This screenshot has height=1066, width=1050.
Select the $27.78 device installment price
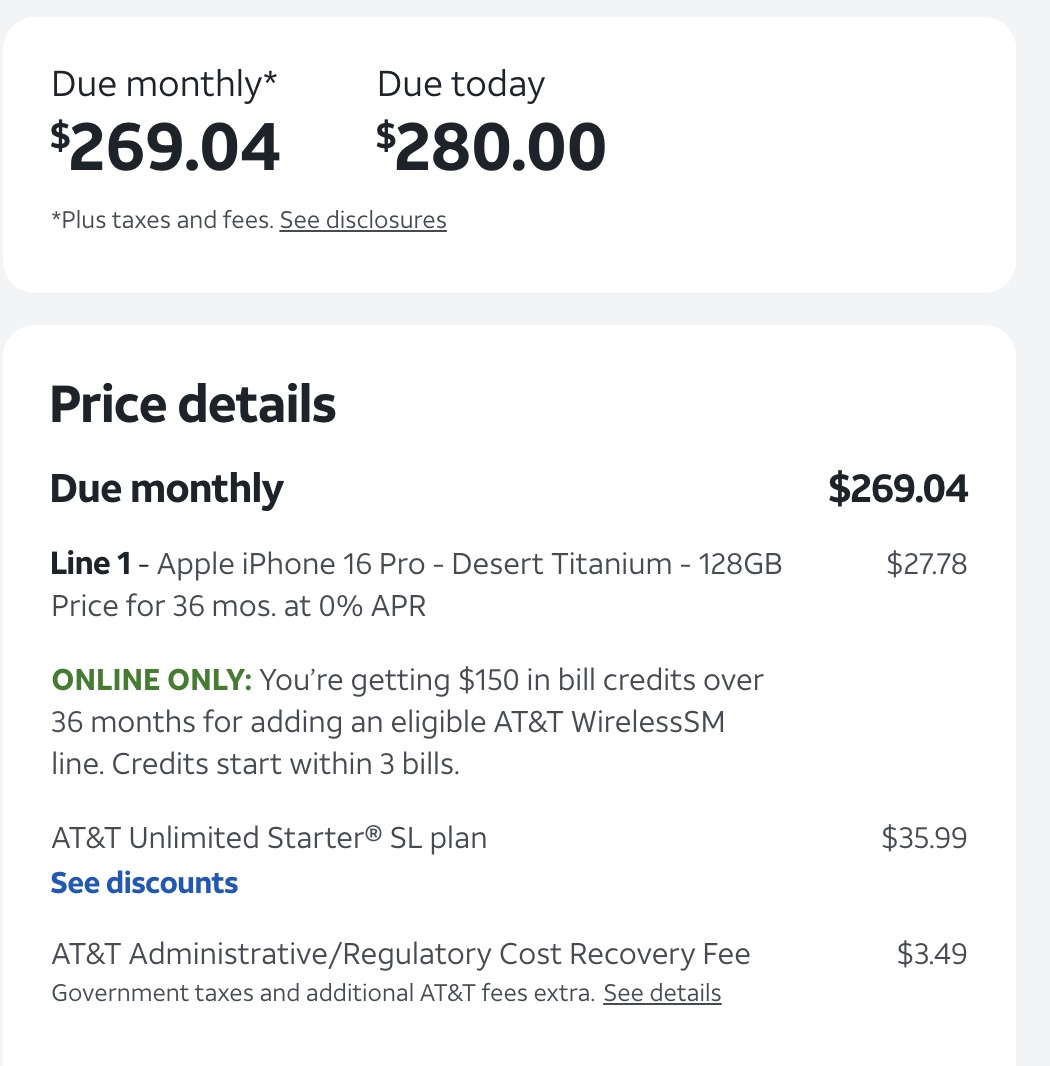pos(926,564)
